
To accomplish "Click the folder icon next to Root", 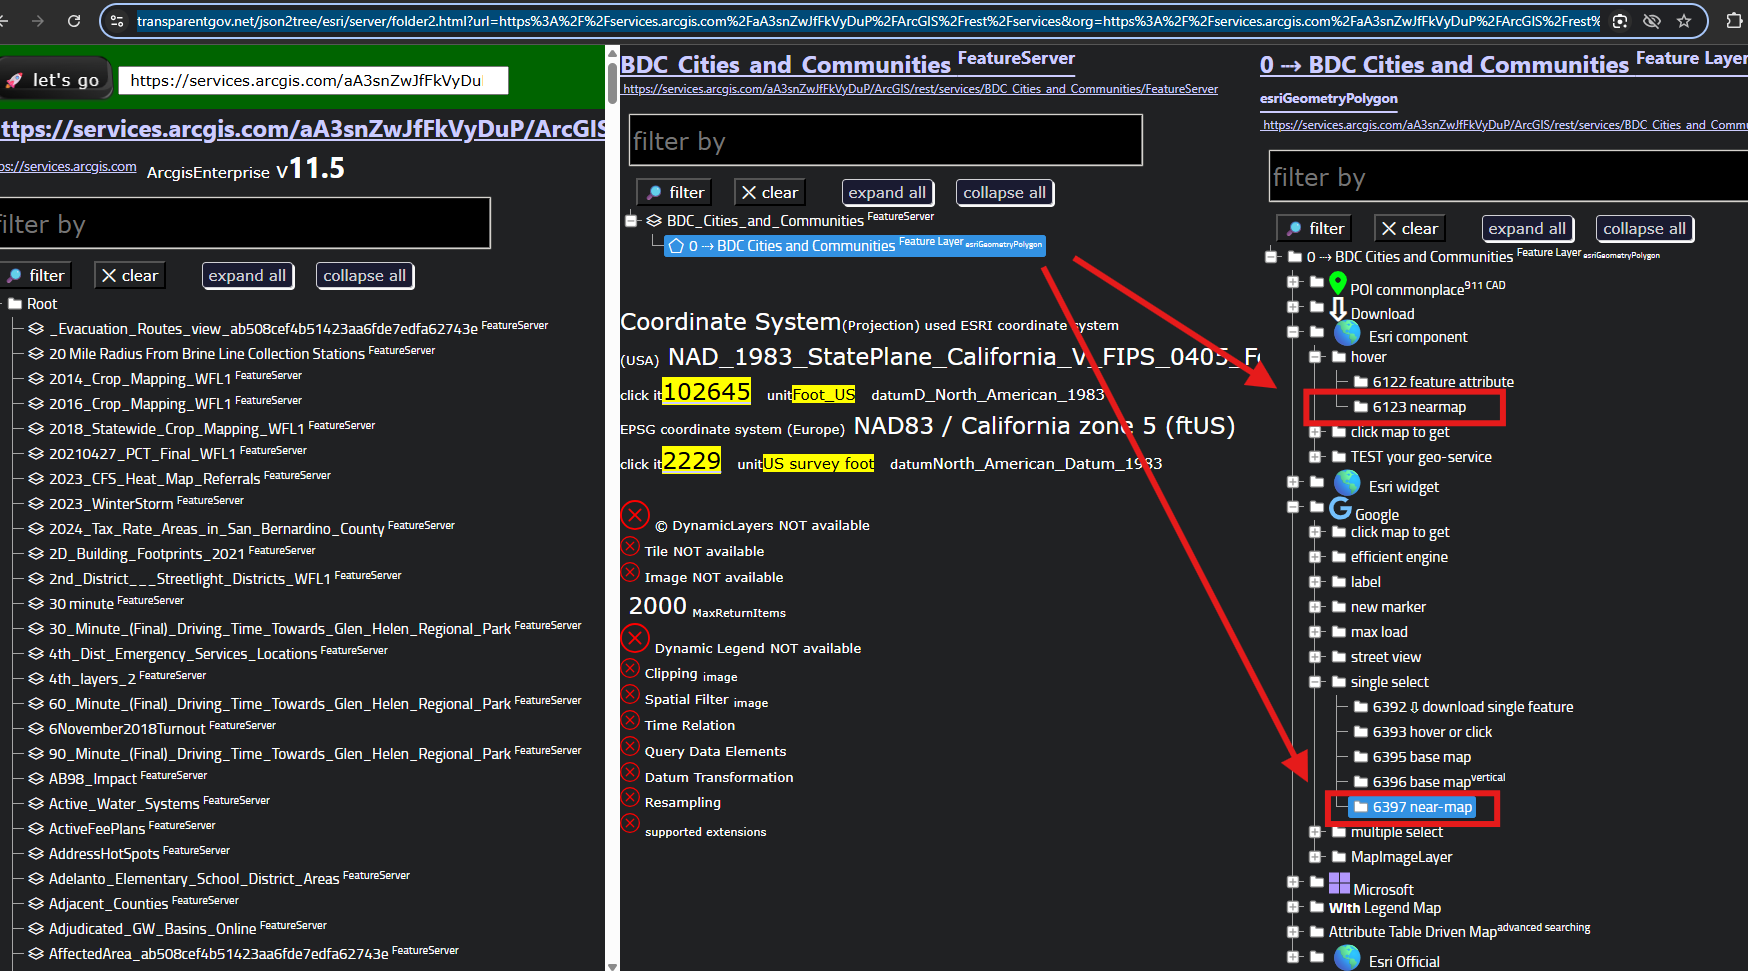I will click(15, 304).
